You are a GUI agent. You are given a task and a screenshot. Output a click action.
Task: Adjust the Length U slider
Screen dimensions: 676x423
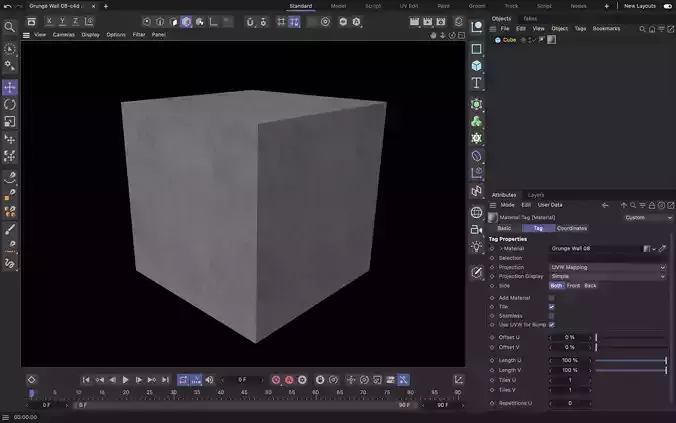[x=631, y=360]
